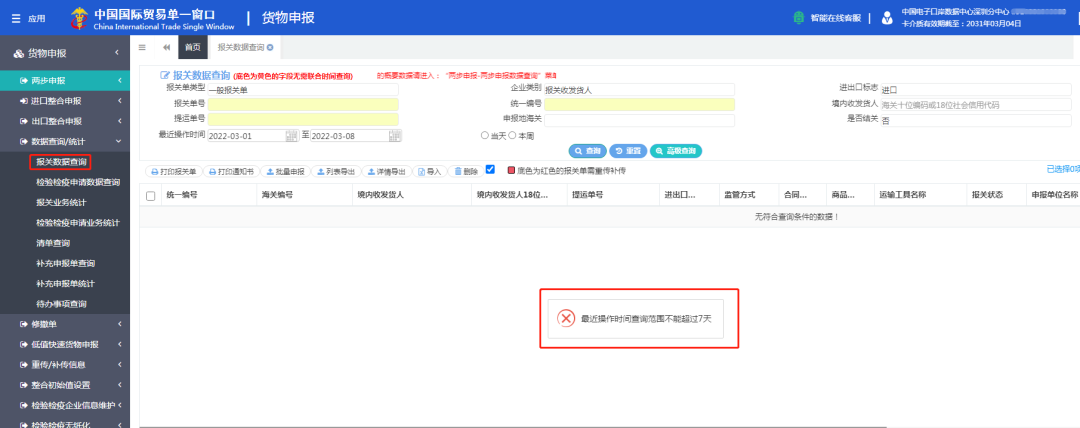Click the red X error icon in message
This screenshot has height=428, width=1080.
coord(565,318)
